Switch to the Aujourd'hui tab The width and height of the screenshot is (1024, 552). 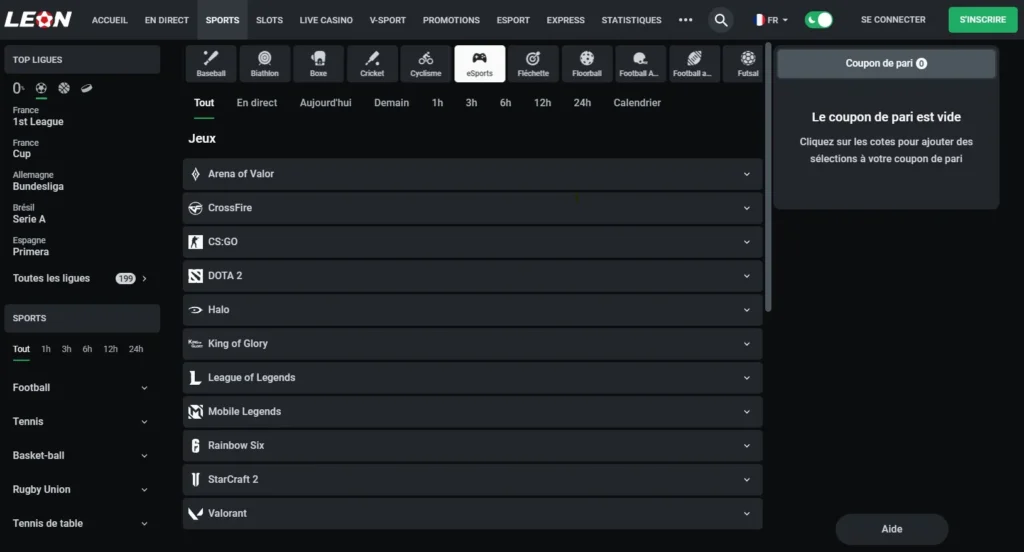[x=325, y=103]
